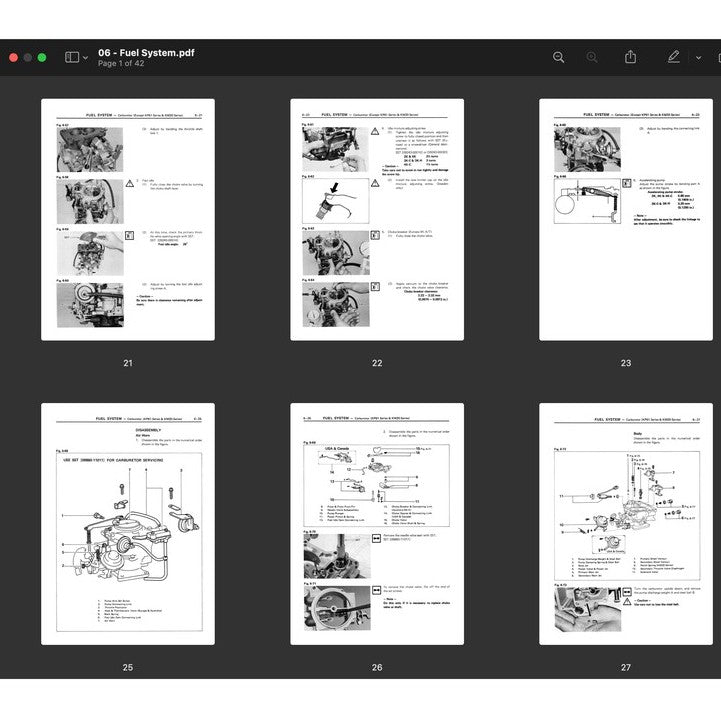Image resolution: width=721 pixels, height=721 pixels.
Task: Zoom in using the magnifier plus icon
Action: [592, 58]
